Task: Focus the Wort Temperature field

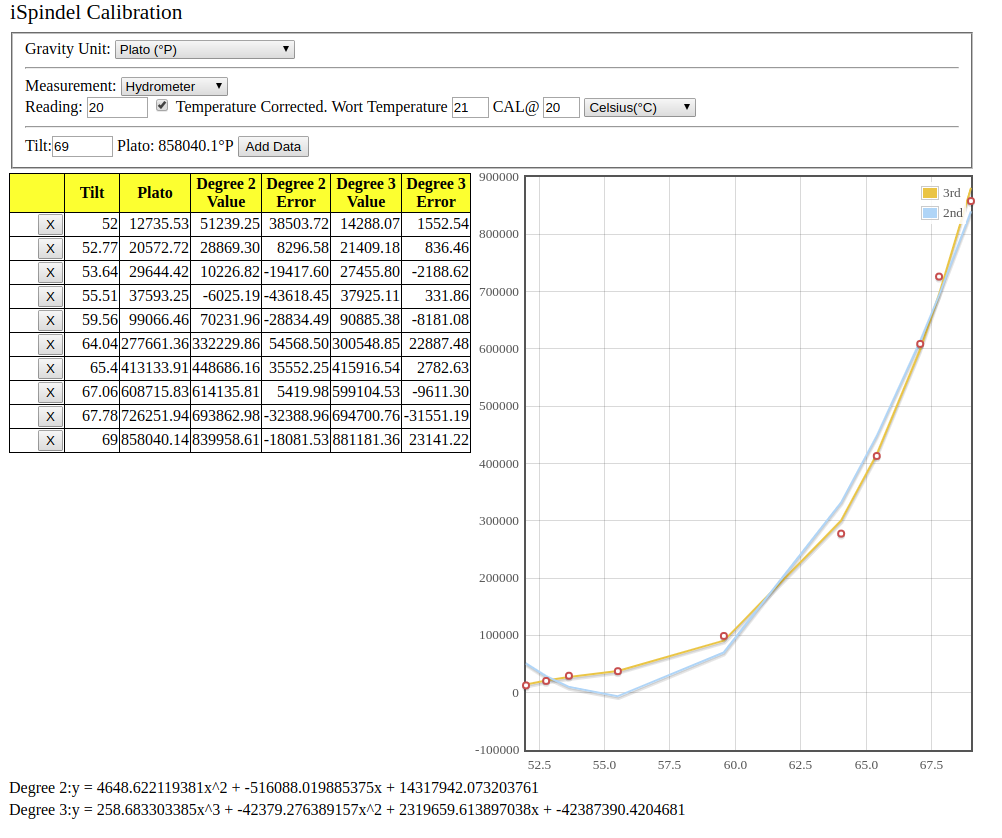Action: [470, 107]
